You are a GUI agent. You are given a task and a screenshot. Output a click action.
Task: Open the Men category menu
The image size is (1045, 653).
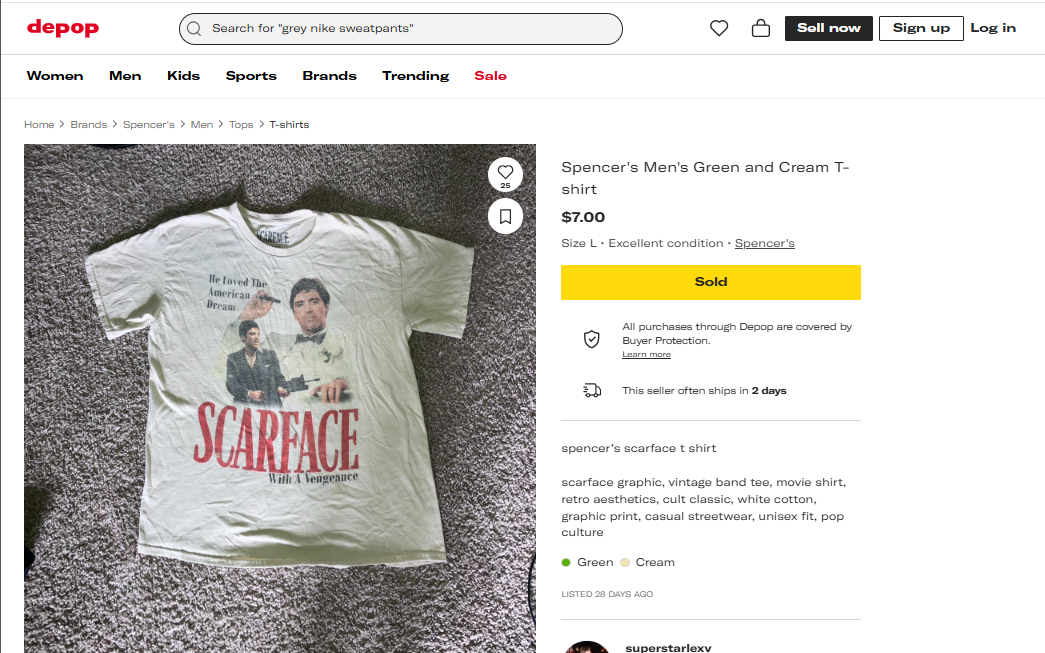coord(125,76)
